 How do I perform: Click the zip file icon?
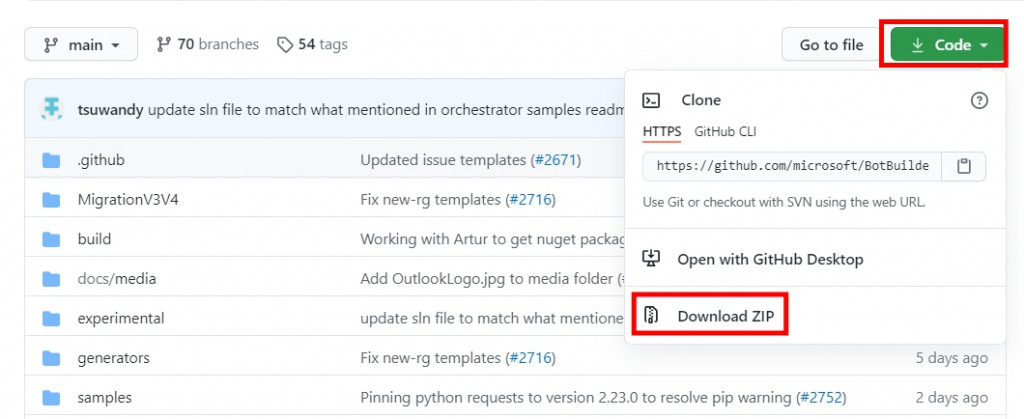(652, 316)
